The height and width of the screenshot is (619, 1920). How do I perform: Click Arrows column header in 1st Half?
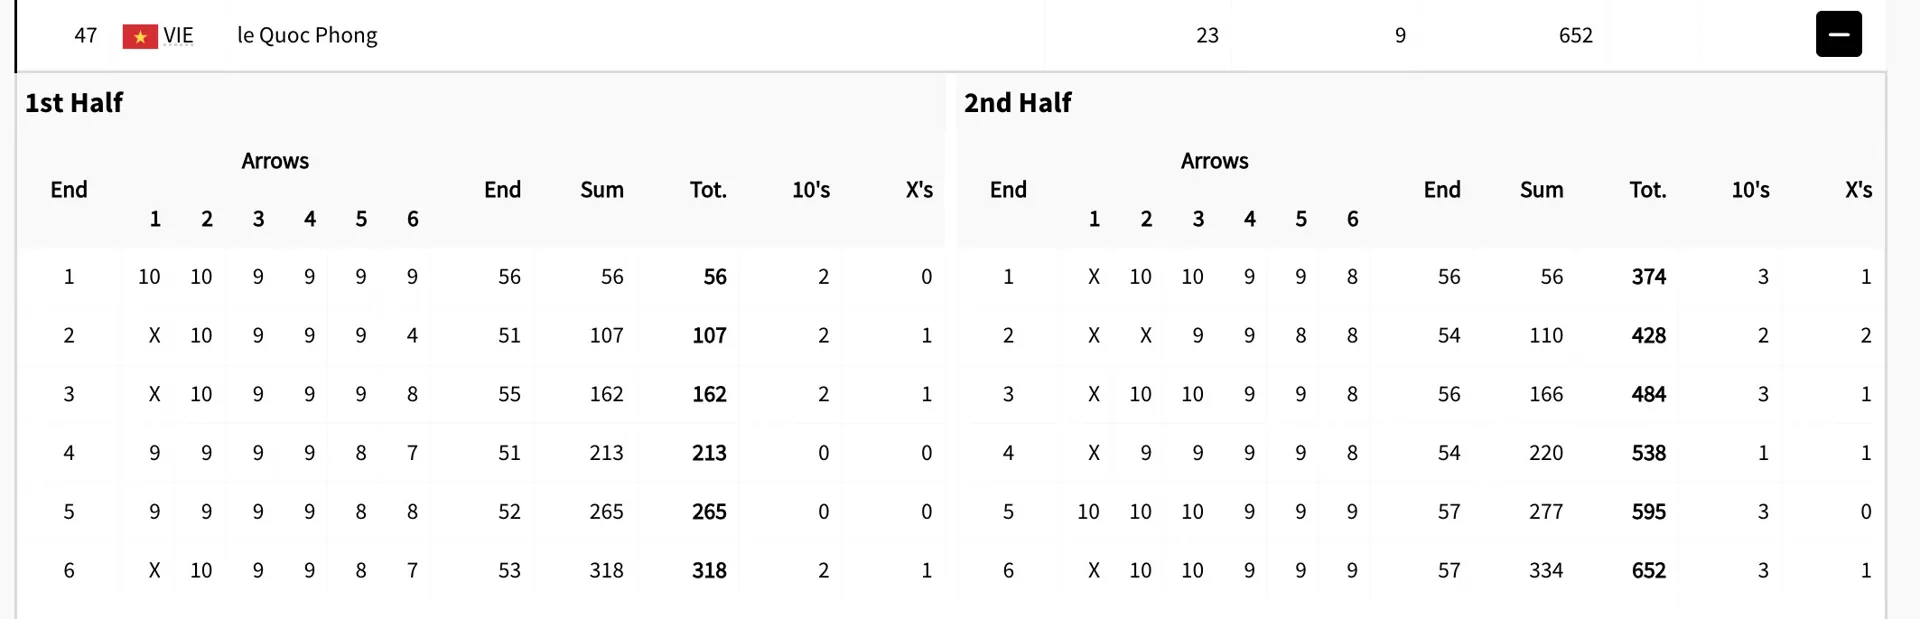[275, 161]
